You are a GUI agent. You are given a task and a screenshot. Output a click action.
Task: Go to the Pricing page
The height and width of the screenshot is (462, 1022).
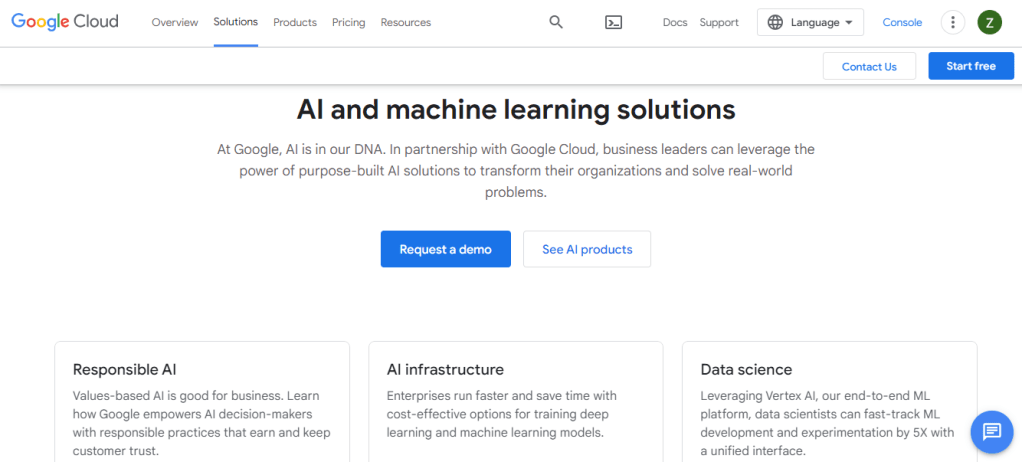pos(349,22)
